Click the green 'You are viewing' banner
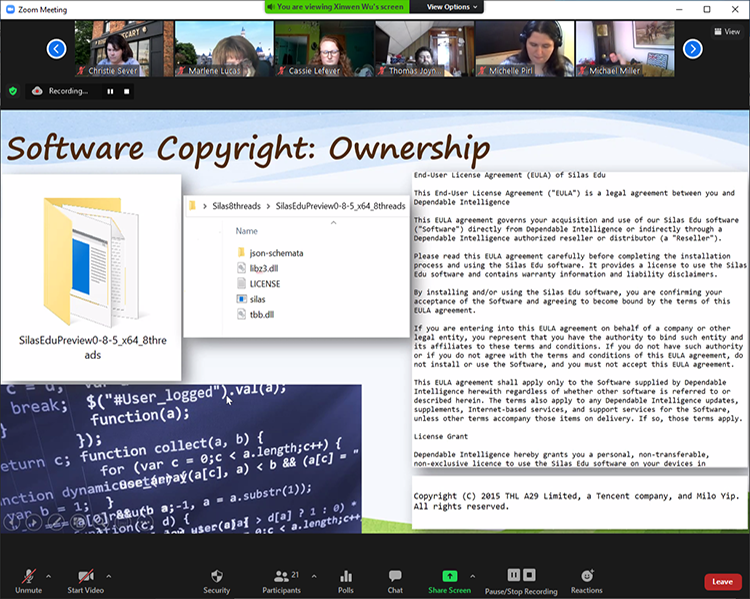The width and height of the screenshot is (750, 599). pos(337,7)
